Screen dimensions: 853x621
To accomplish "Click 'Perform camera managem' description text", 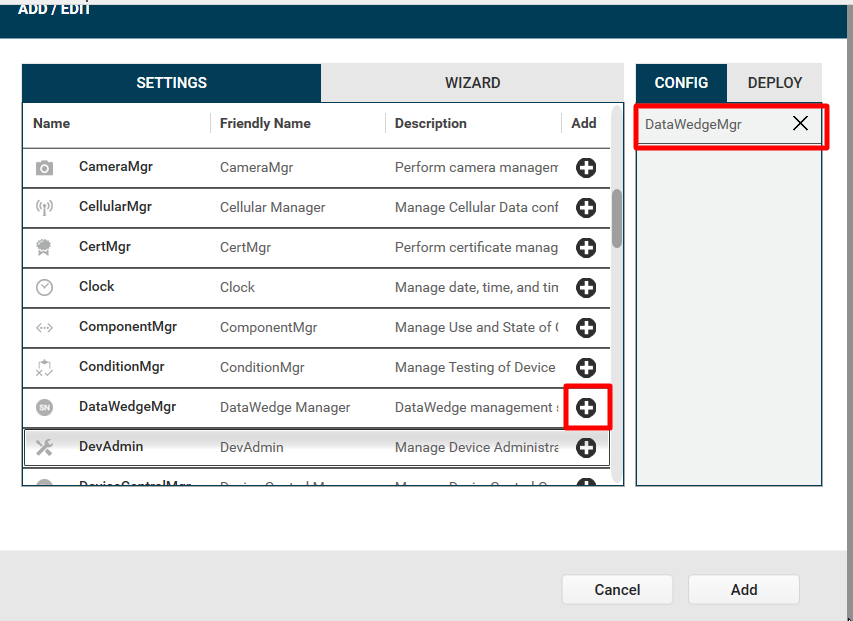I will coord(477,167).
